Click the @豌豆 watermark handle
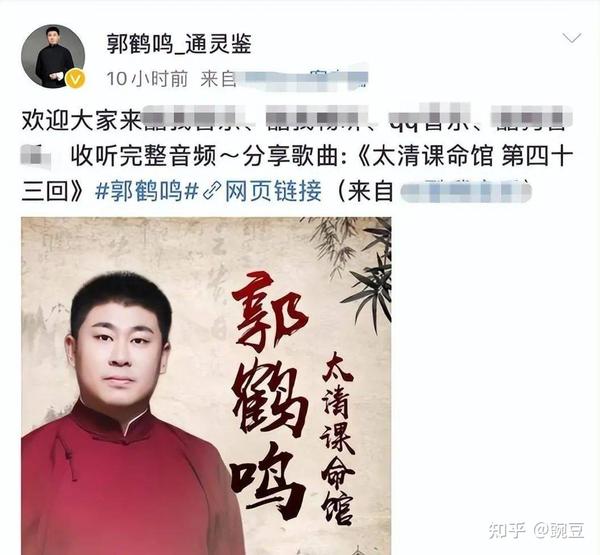Image resolution: width=600 pixels, height=555 pixels. [x=559, y=530]
